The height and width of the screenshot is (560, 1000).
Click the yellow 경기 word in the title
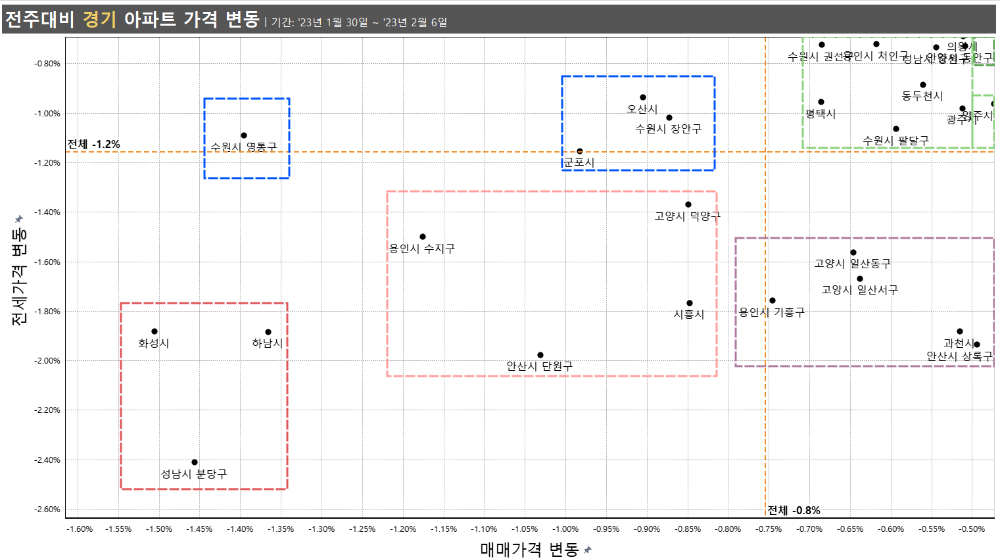(99, 19)
